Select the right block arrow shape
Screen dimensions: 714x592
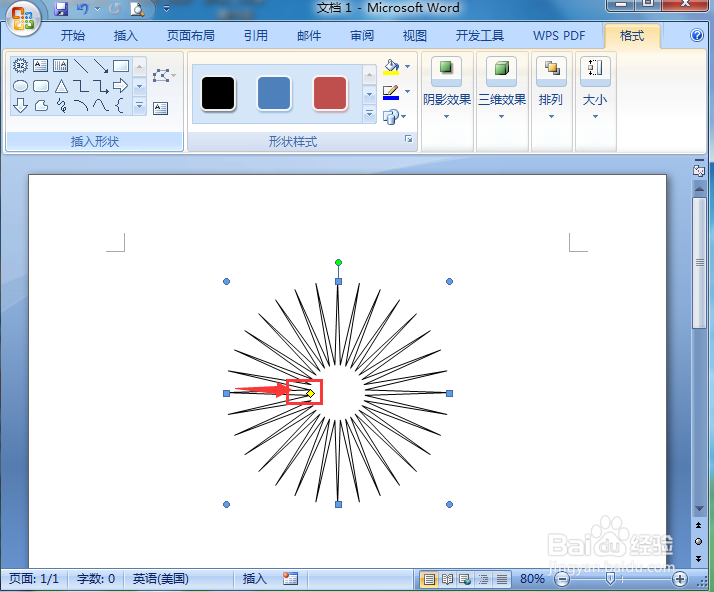121,85
